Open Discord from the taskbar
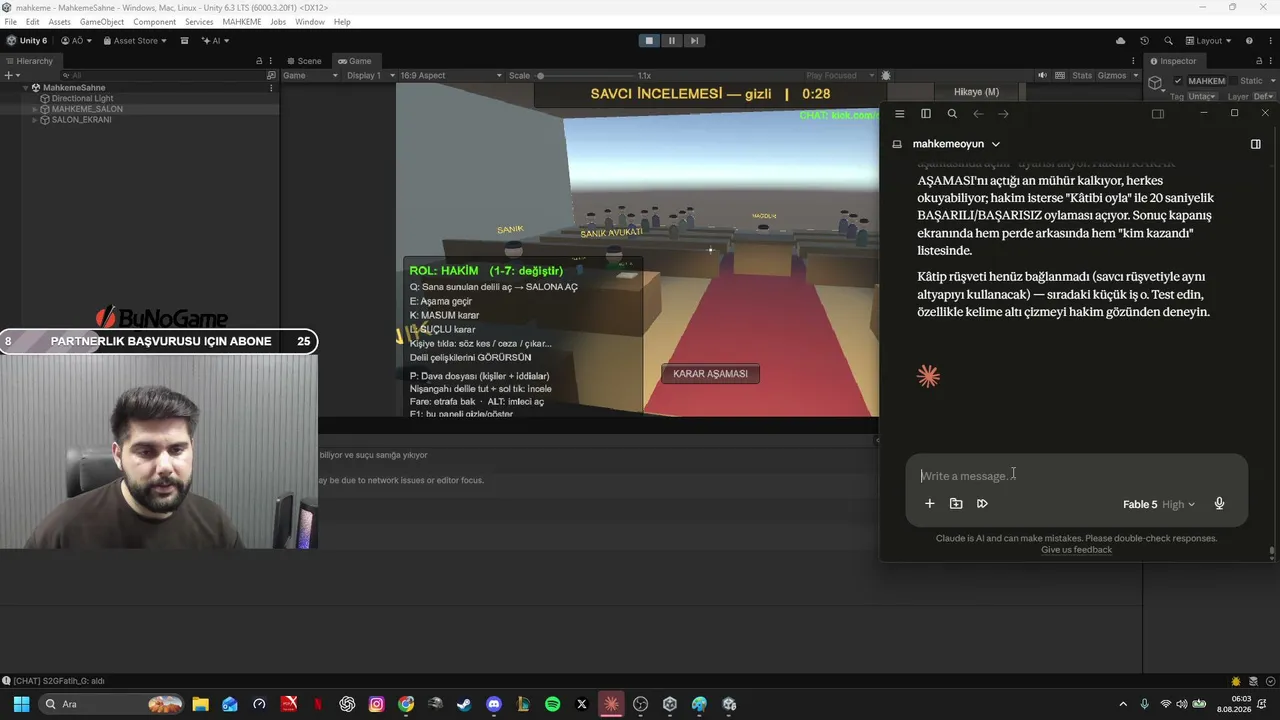The height and width of the screenshot is (720, 1280). (x=494, y=704)
